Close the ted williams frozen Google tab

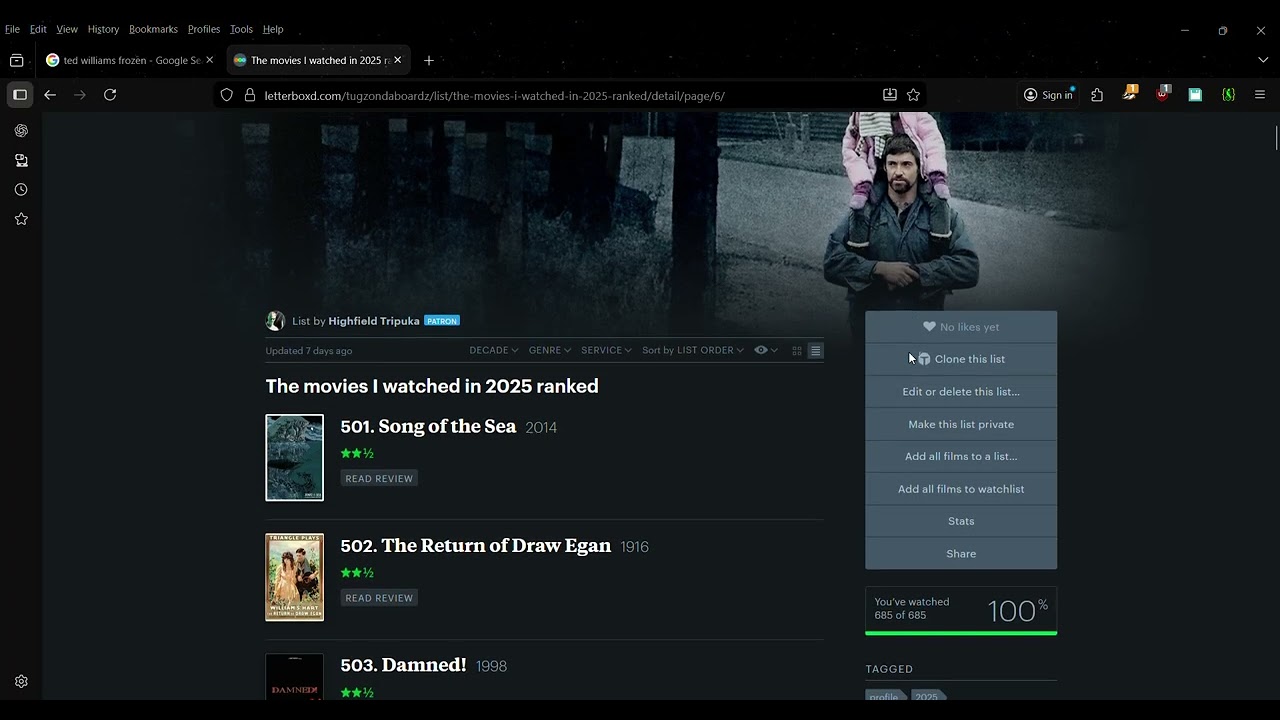209,60
